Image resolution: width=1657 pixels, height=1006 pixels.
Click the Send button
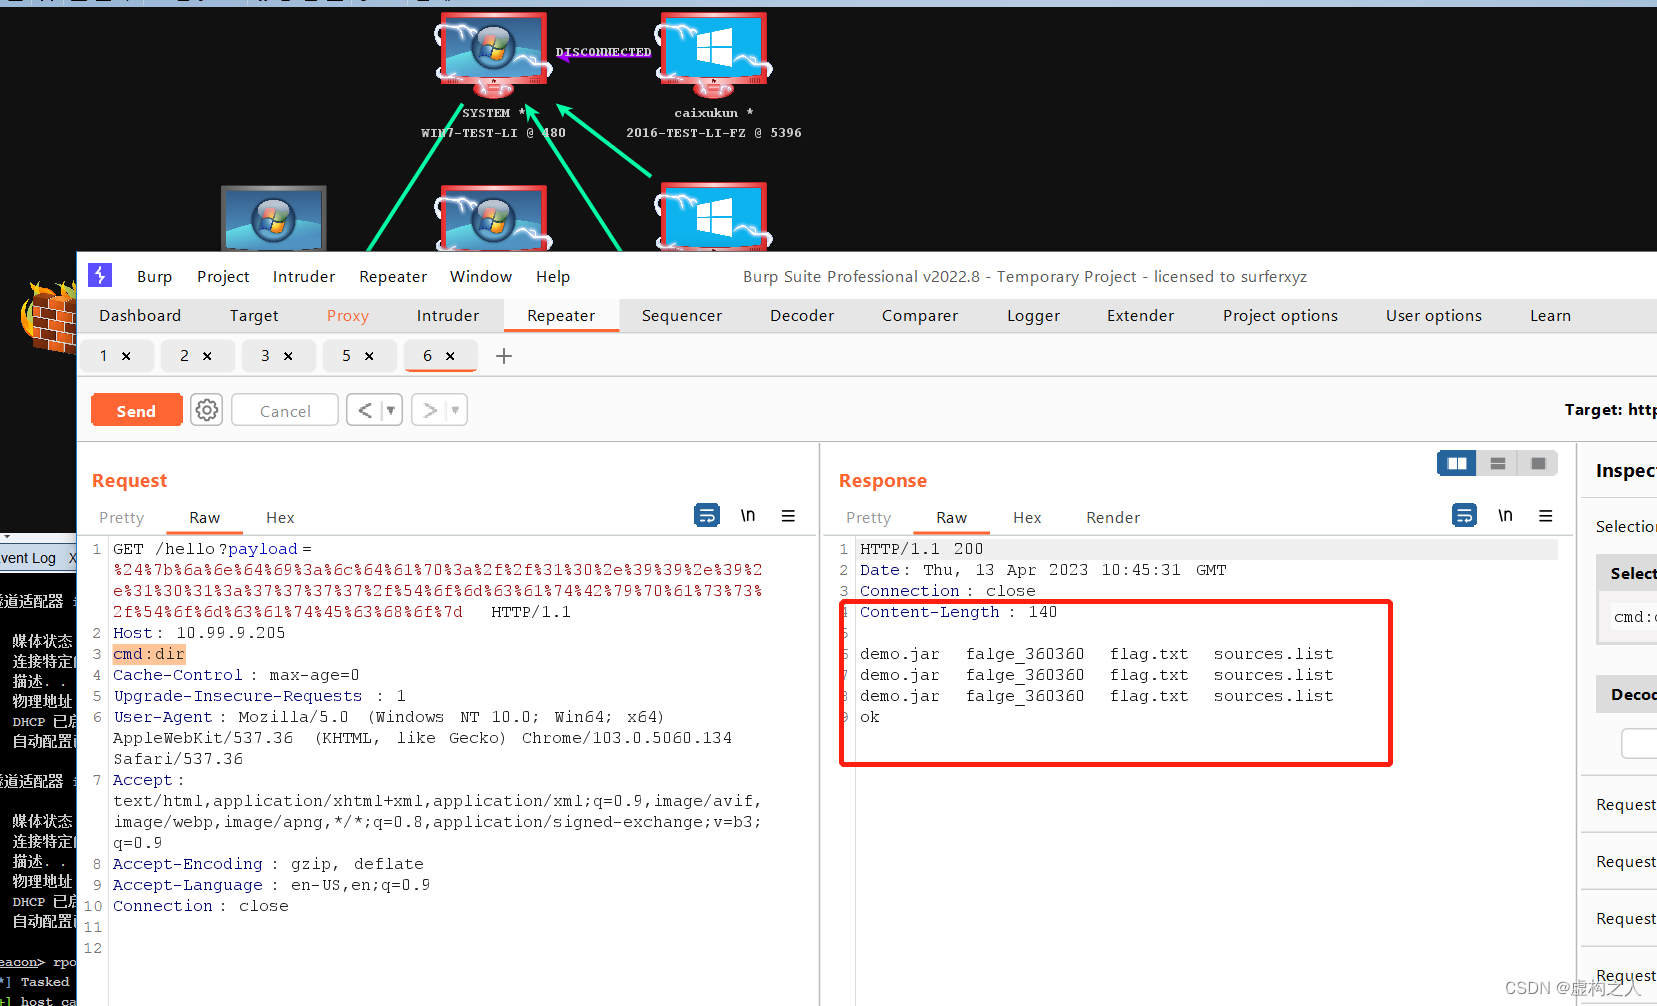(136, 410)
